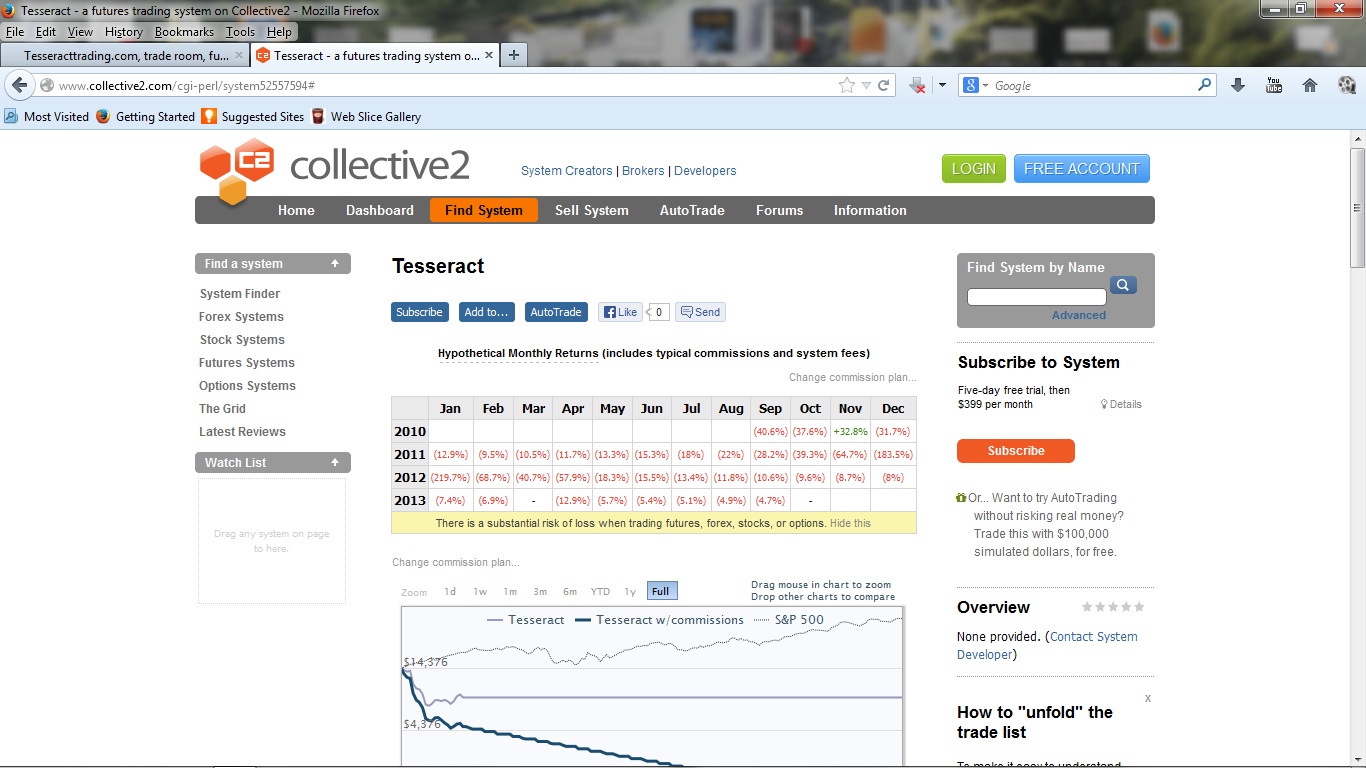Screen dimensions: 1366x768
Task: Open a new tab with the plus button
Action: pos(514,55)
